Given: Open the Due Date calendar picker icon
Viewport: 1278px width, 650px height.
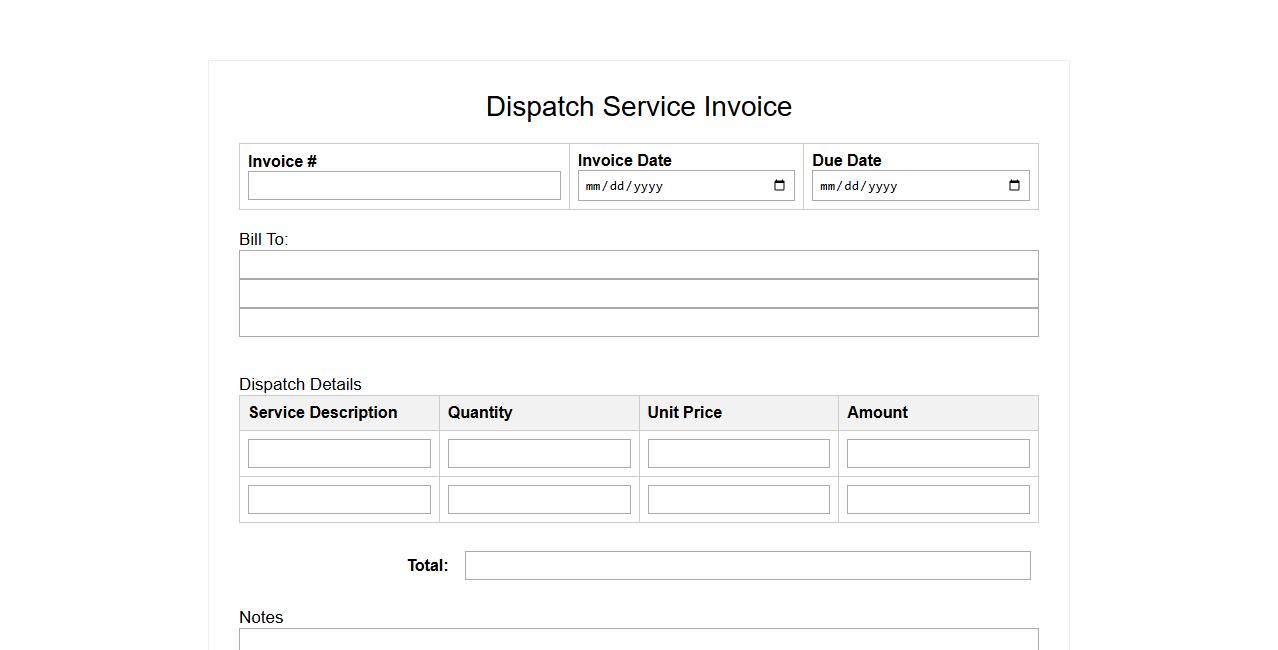Looking at the screenshot, I should [1014, 186].
